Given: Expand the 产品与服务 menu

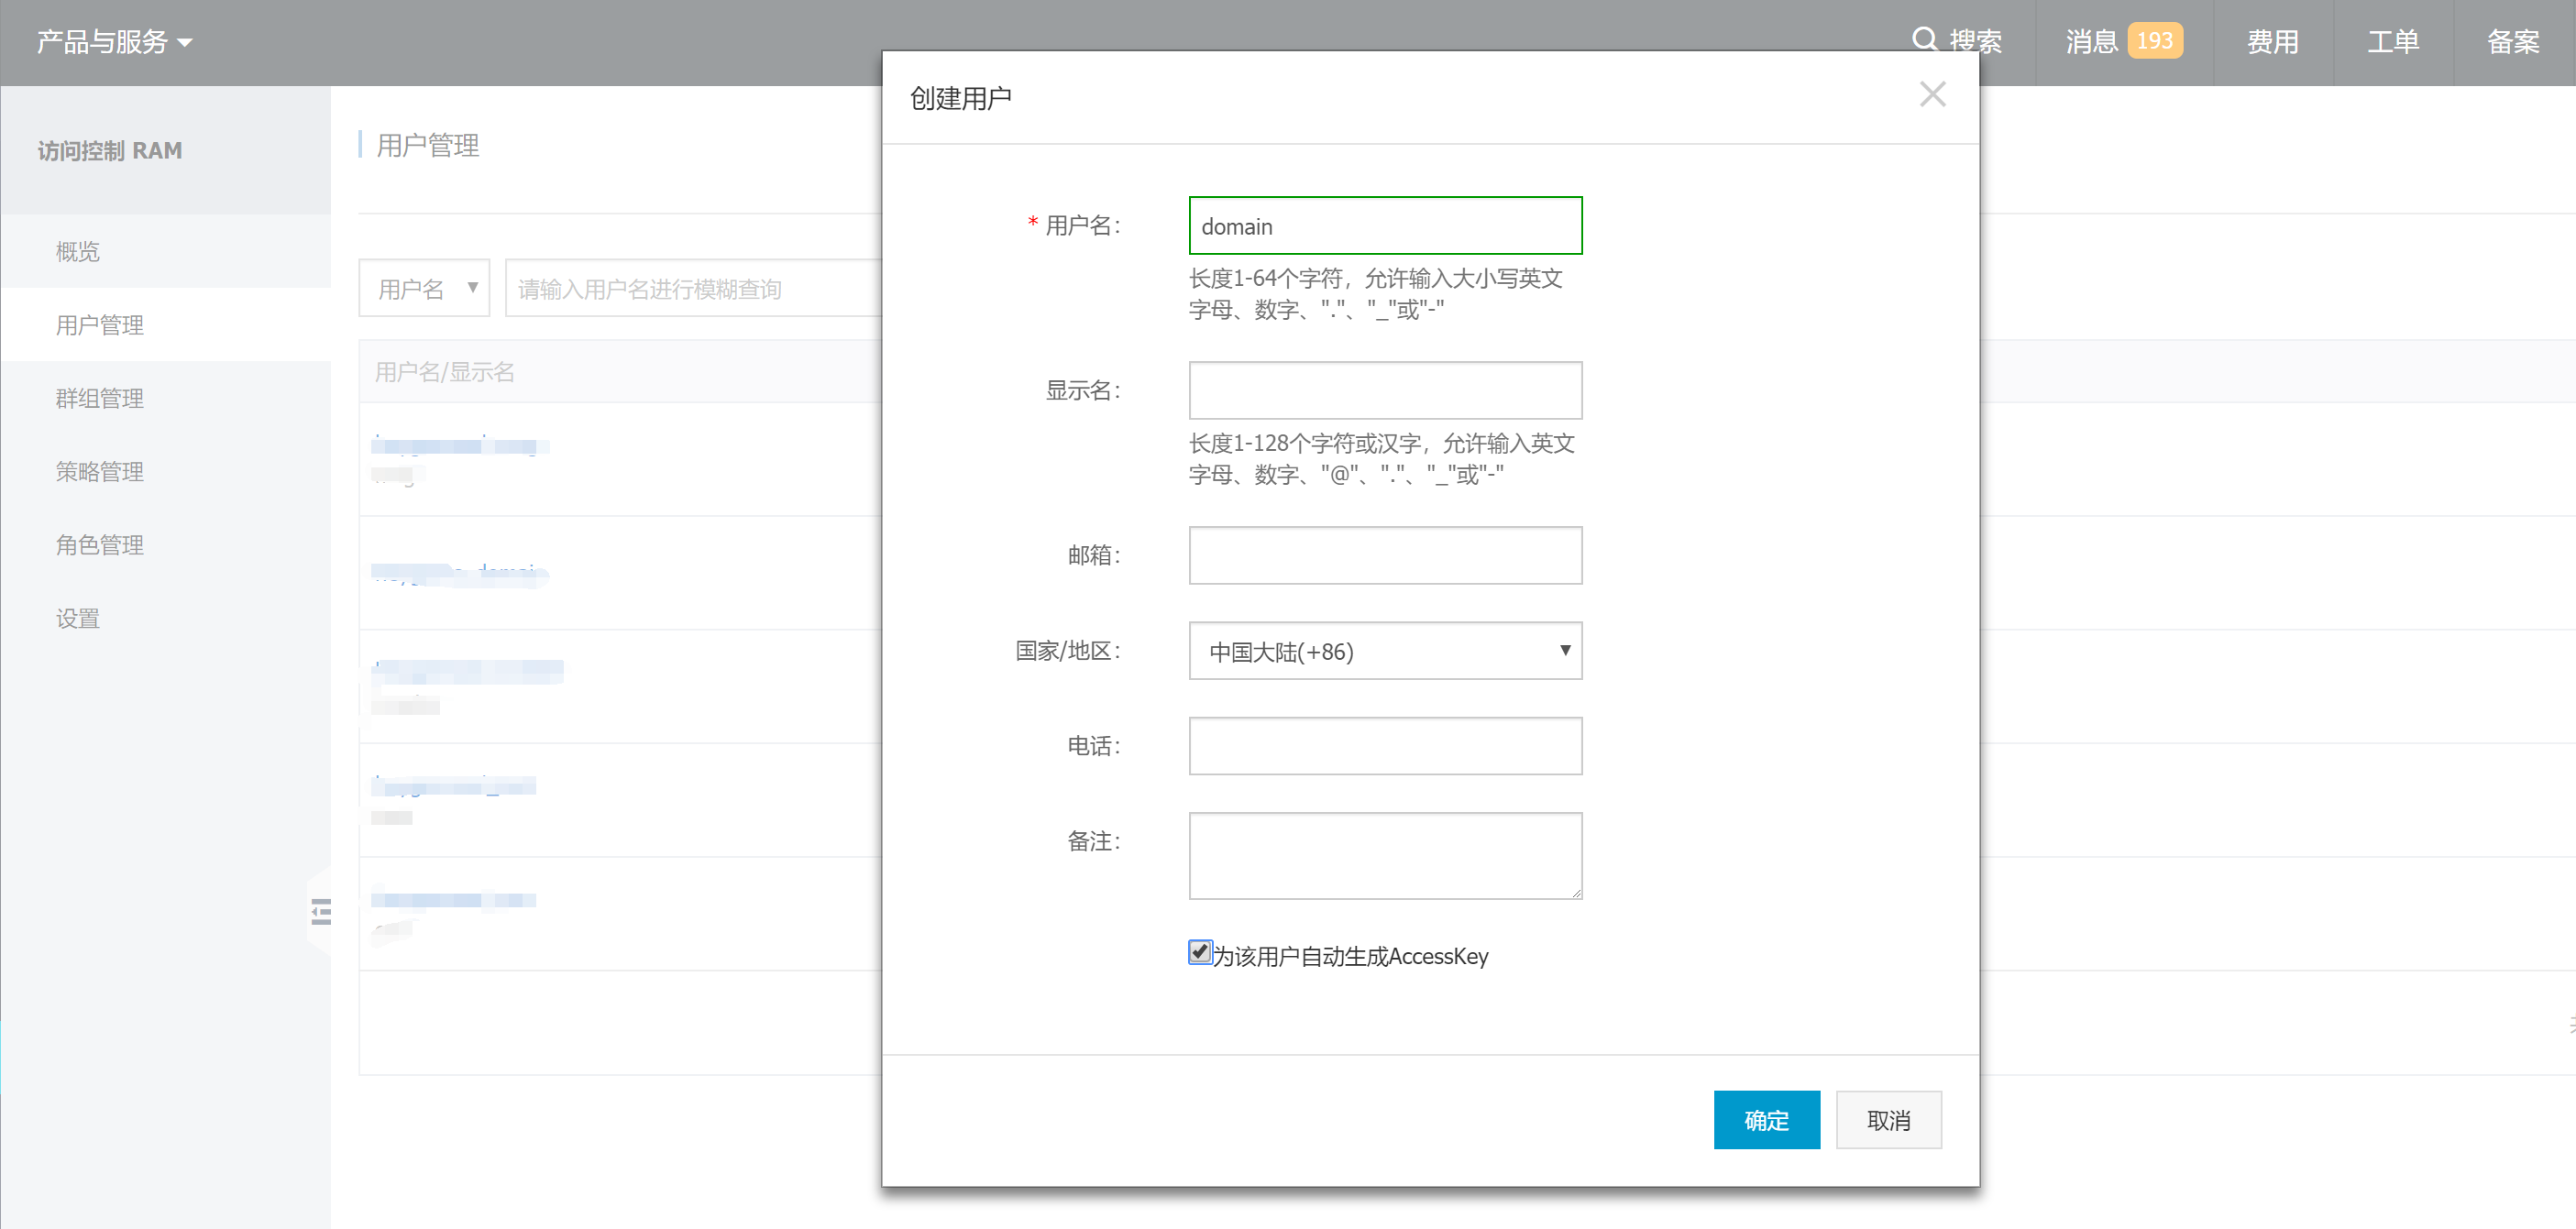Looking at the screenshot, I should coord(114,42).
